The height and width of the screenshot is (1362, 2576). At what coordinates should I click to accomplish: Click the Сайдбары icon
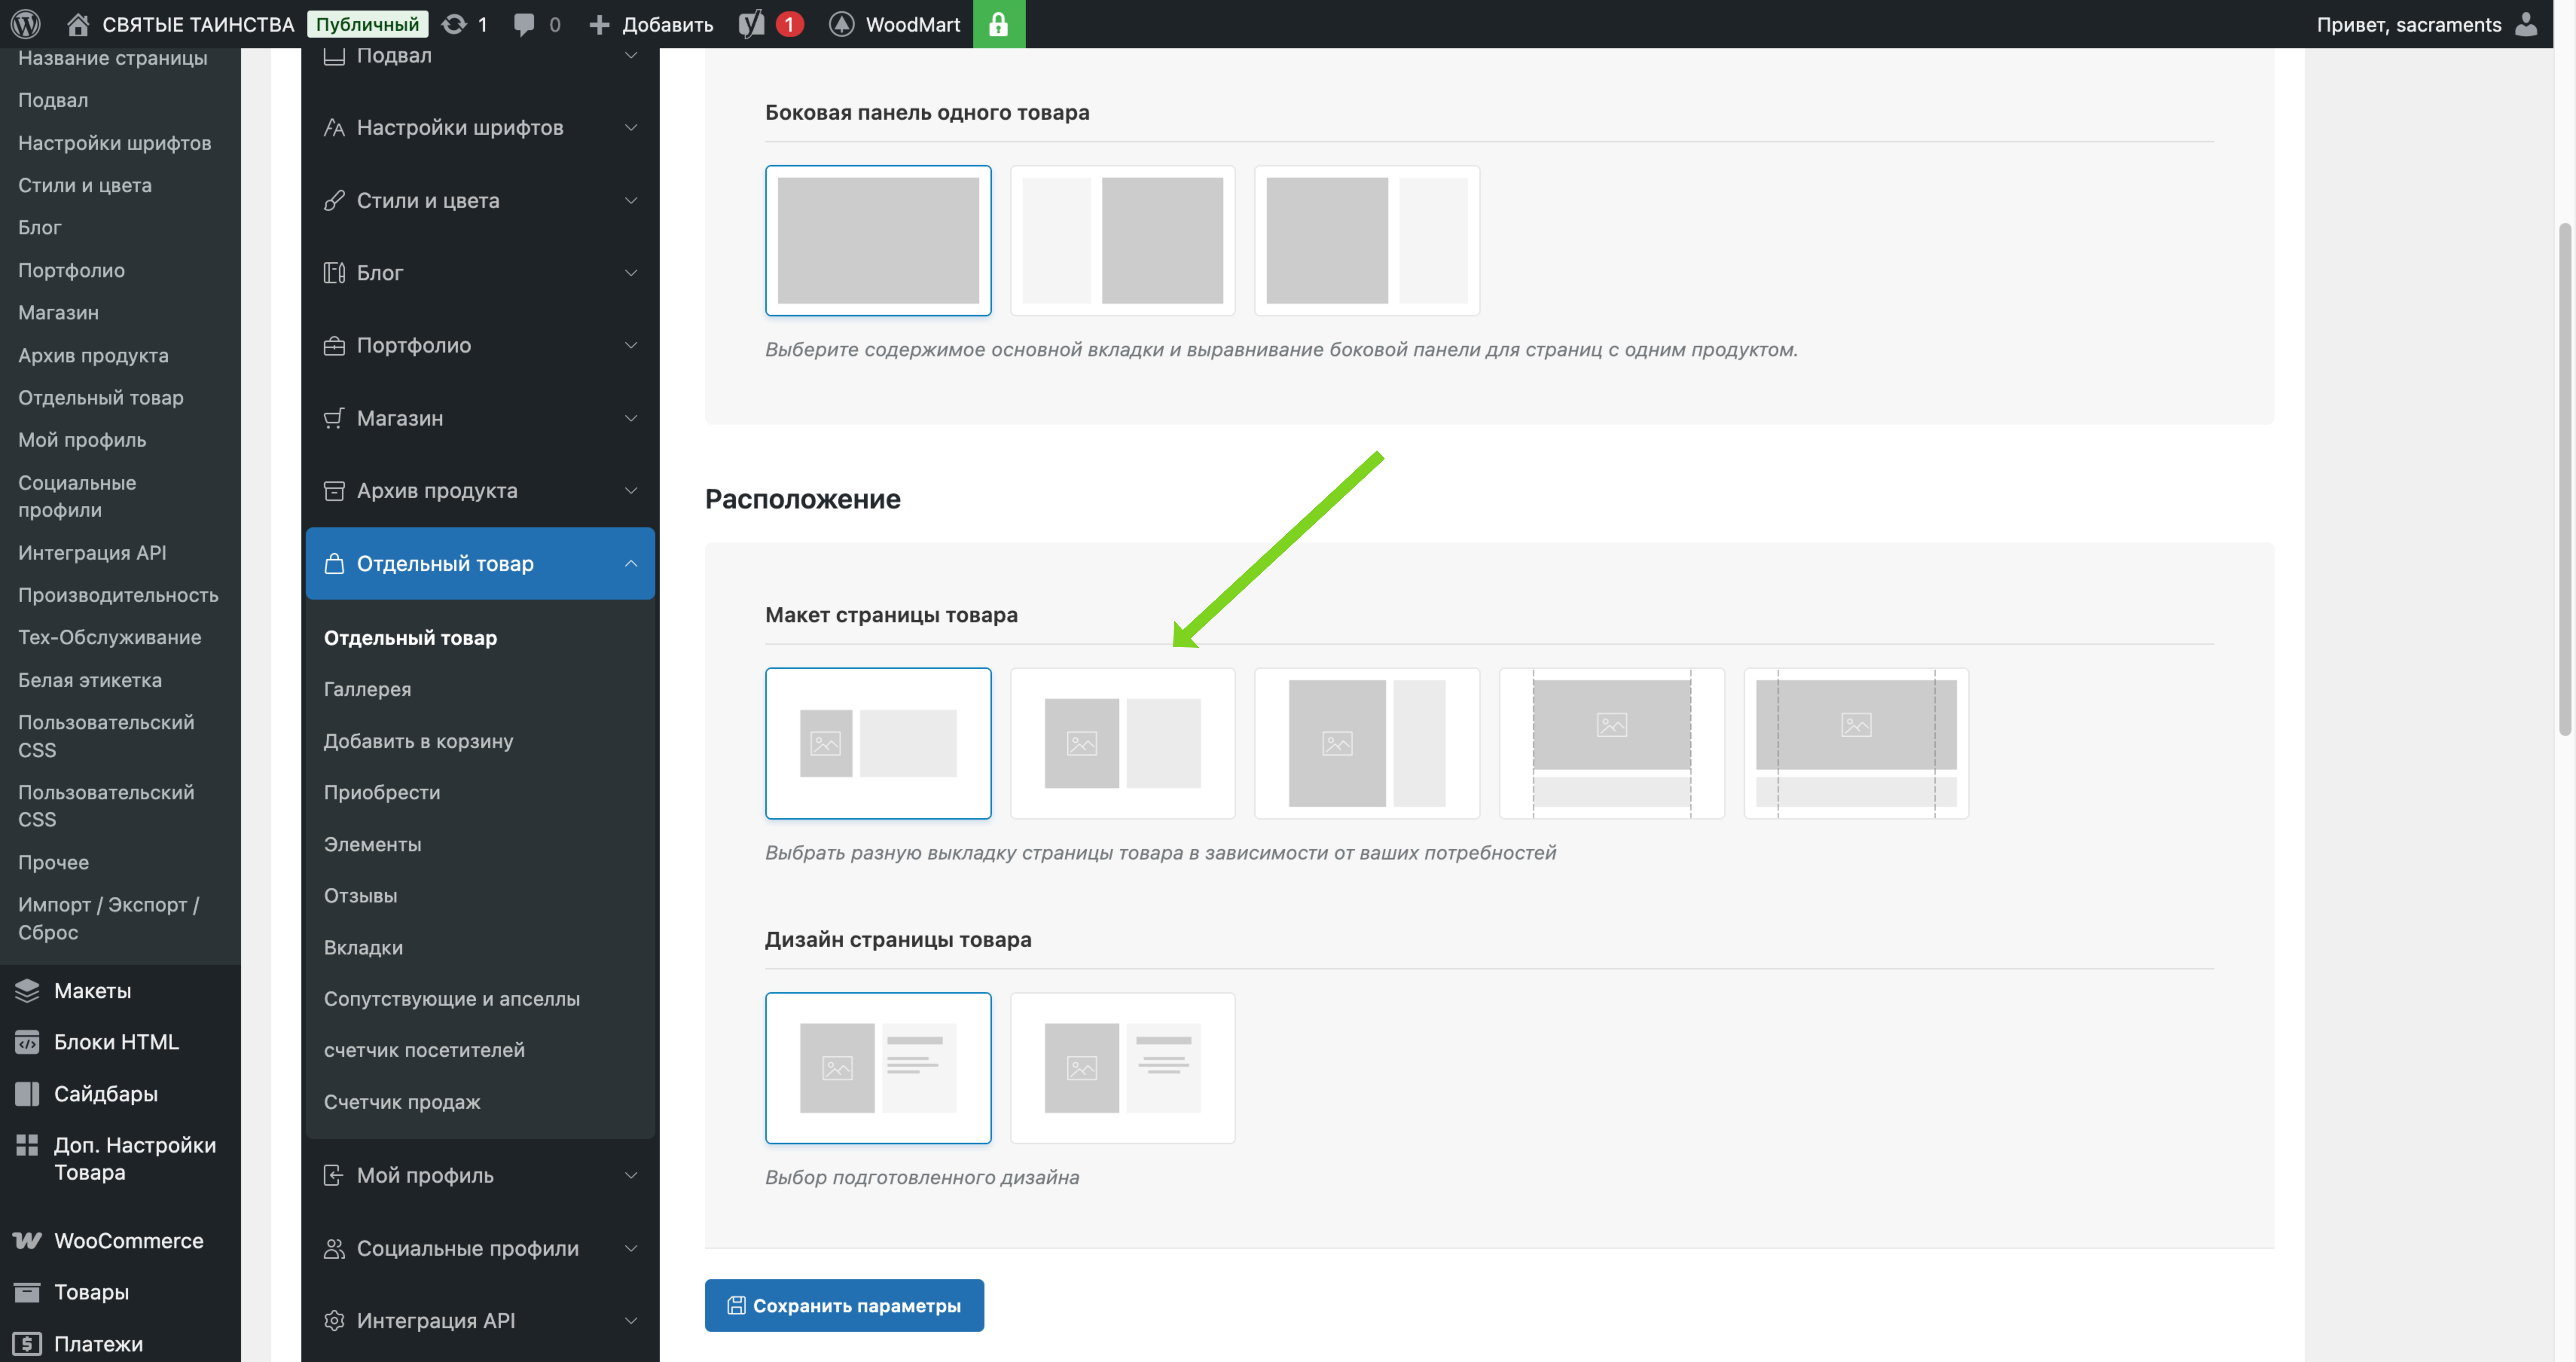click(x=27, y=1094)
